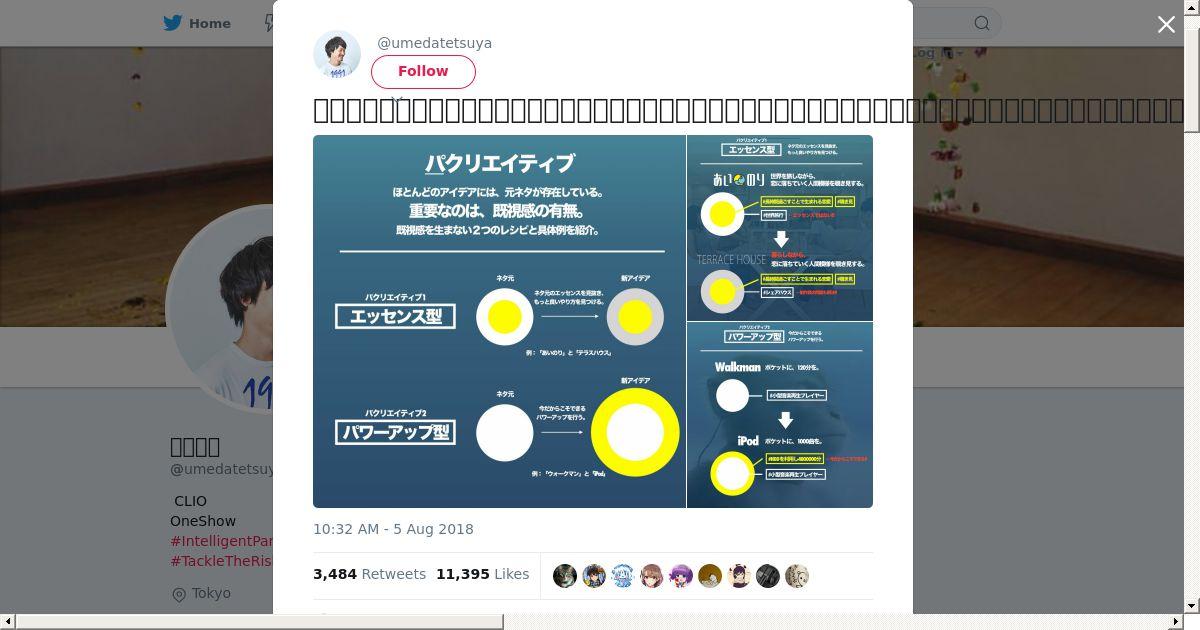Click the Twitter bird Home icon
1200x630 pixels.
[x=173, y=23]
